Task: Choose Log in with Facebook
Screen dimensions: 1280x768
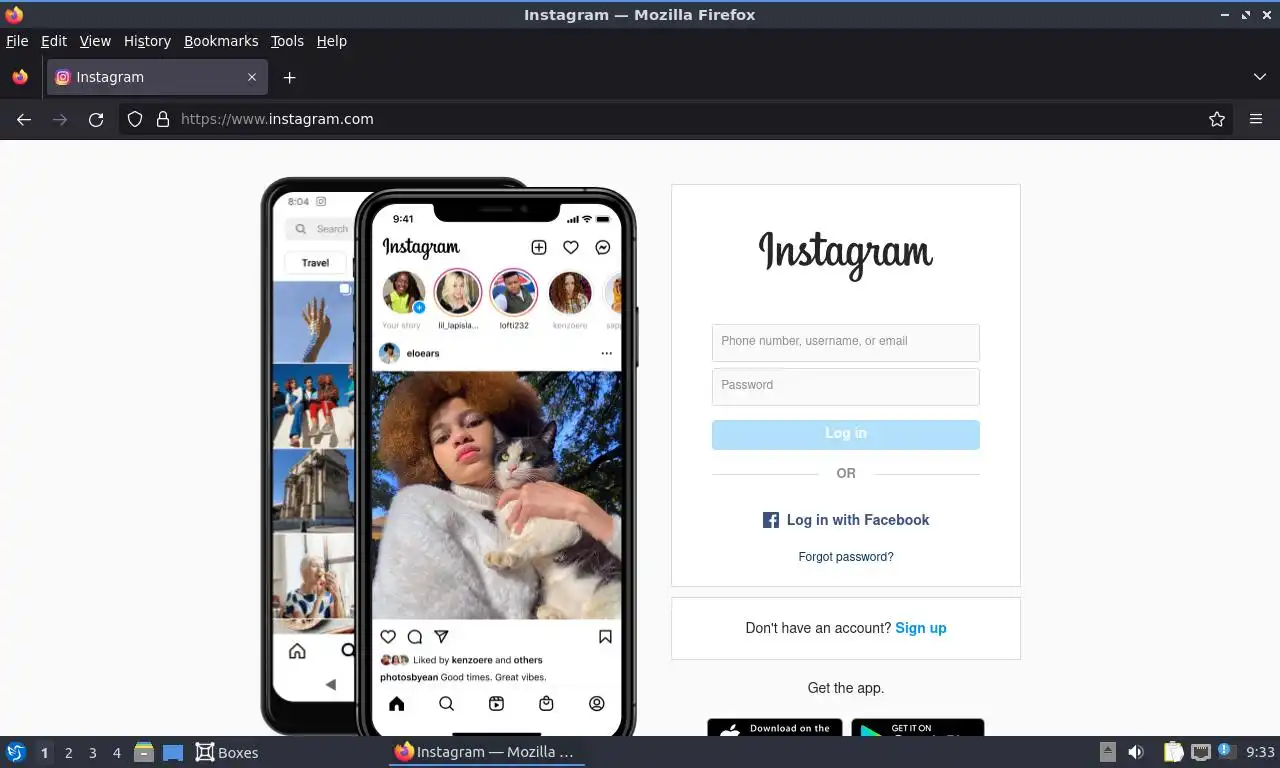Action: [846, 520]
